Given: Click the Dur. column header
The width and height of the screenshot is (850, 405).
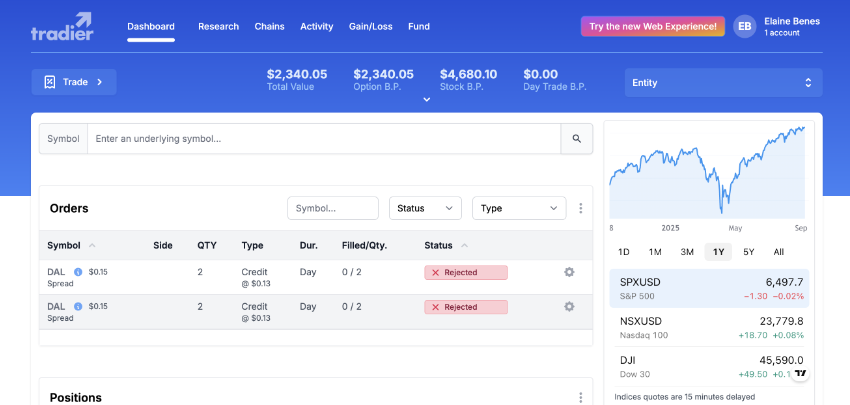Looking at the screenshot, I should [x=308, y=246].
